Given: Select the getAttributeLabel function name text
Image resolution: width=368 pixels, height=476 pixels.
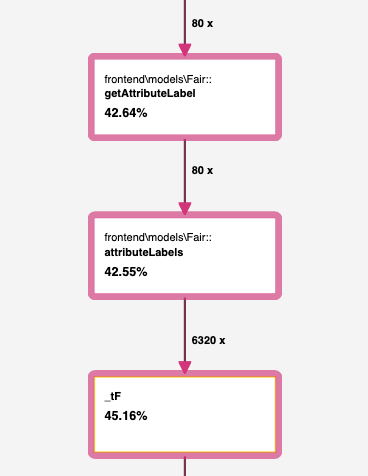Looking at the screenshot, I should click(x=150, y=94).
